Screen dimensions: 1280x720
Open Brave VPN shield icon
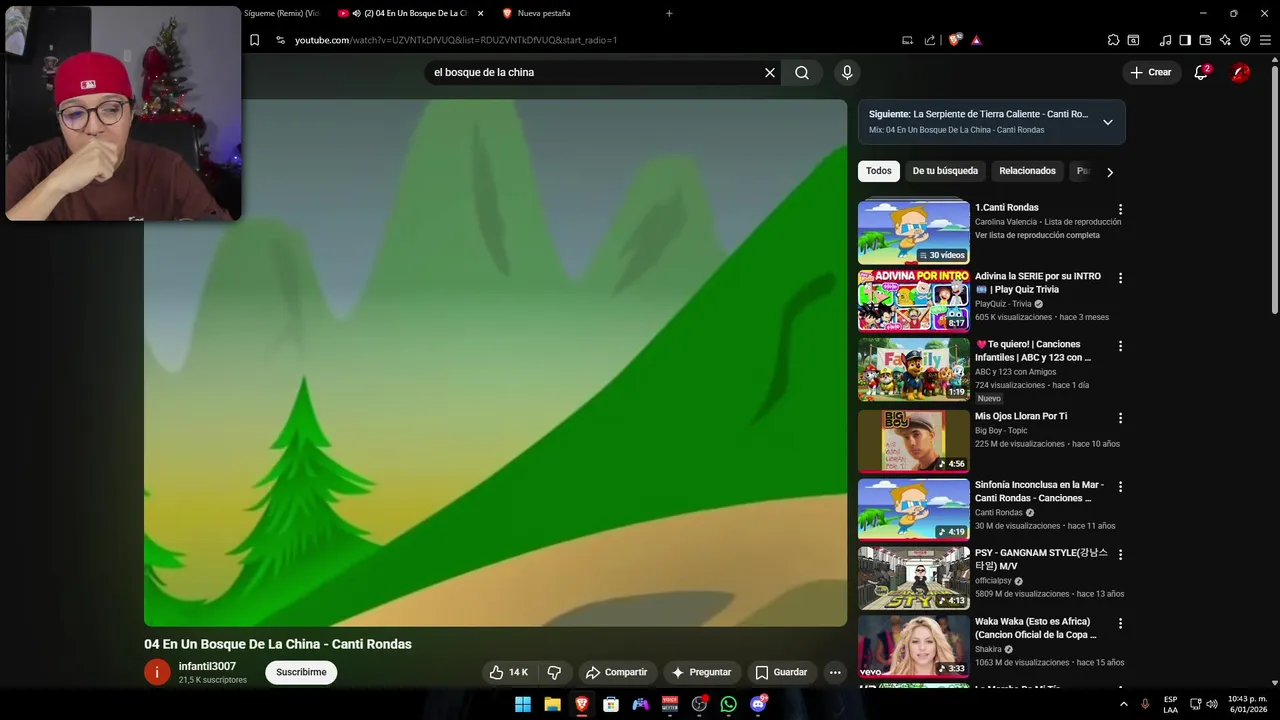coord(1245,40)
